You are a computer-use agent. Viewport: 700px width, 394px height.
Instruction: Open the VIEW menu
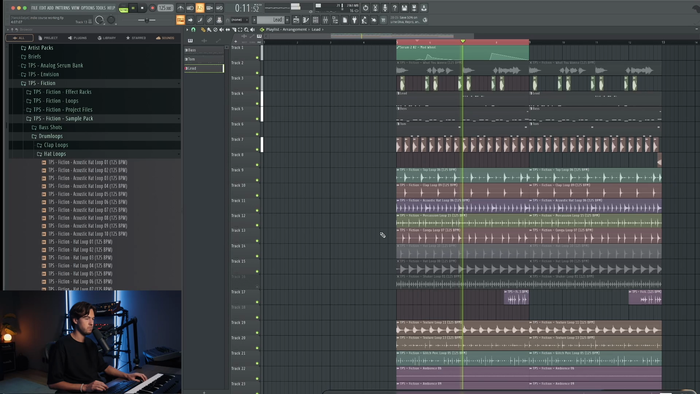coord(75,8)
